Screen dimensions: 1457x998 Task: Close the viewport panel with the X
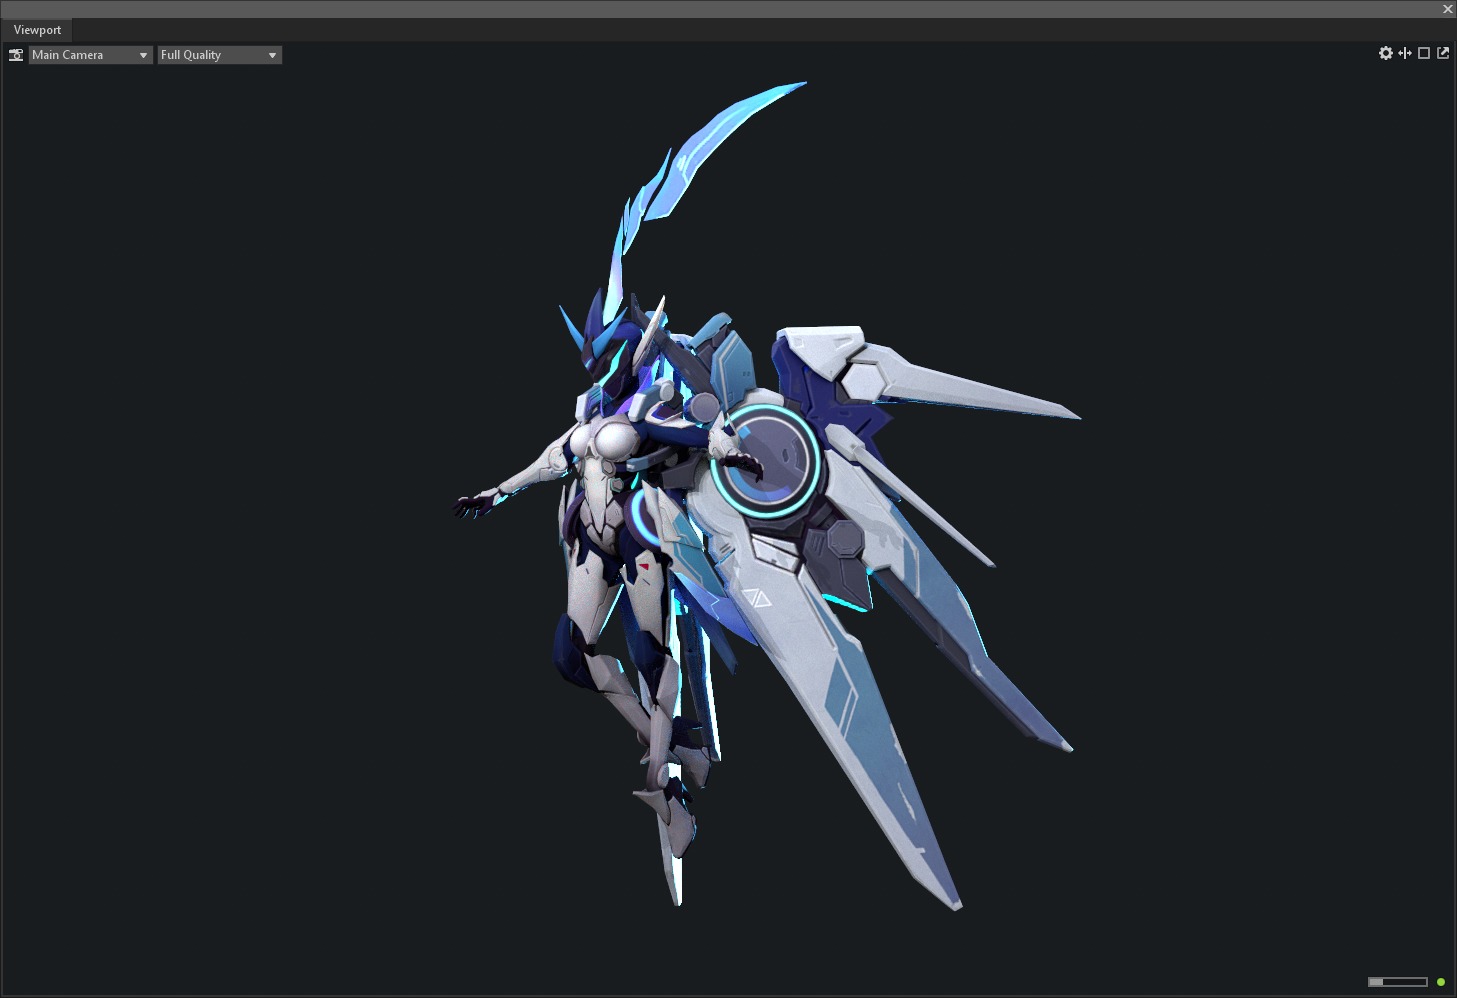(x=1447, y=9)
